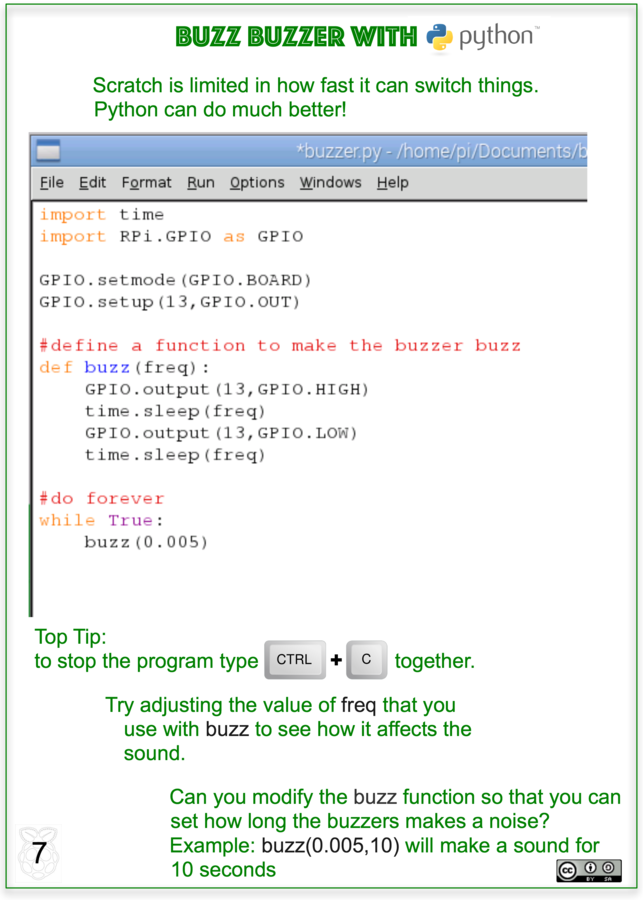Open the Help menu

(x=393, y=183)
